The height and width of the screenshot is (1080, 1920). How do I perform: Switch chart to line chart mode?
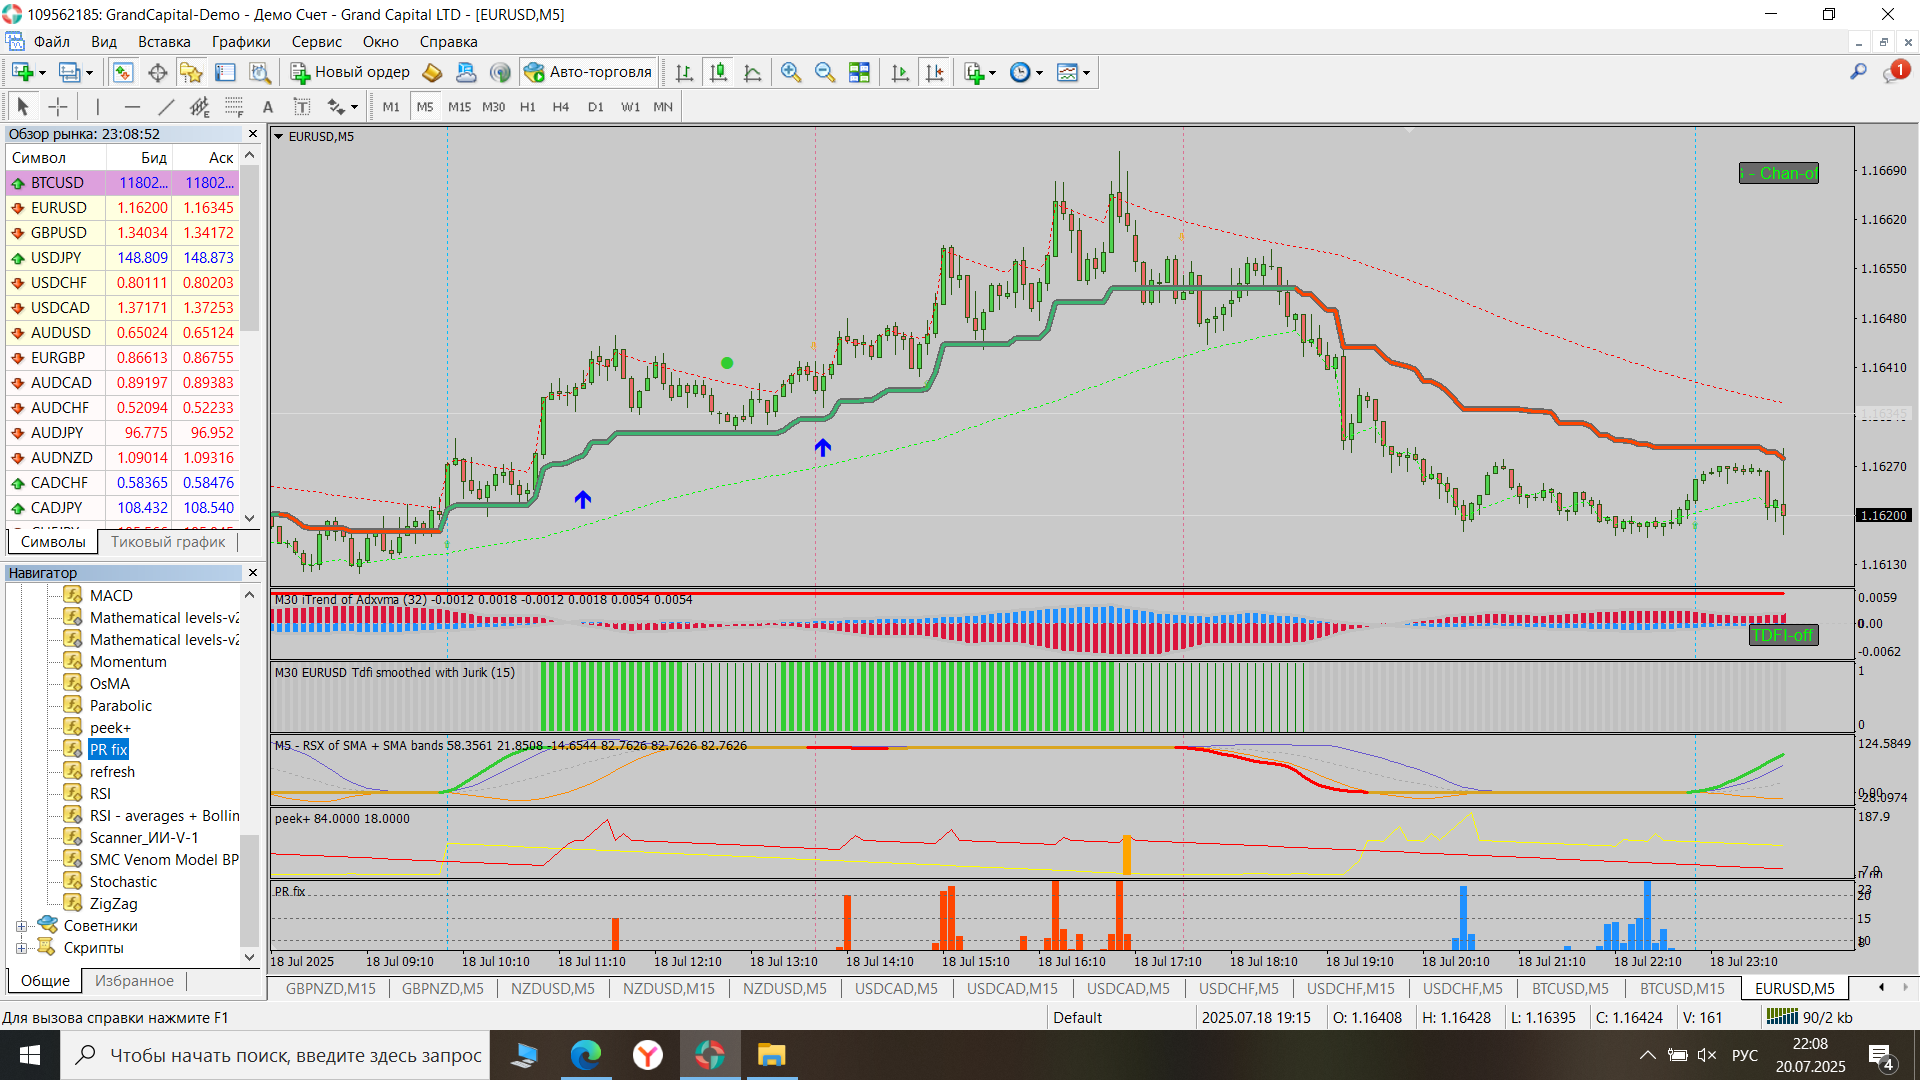click(x=752, y=72)
